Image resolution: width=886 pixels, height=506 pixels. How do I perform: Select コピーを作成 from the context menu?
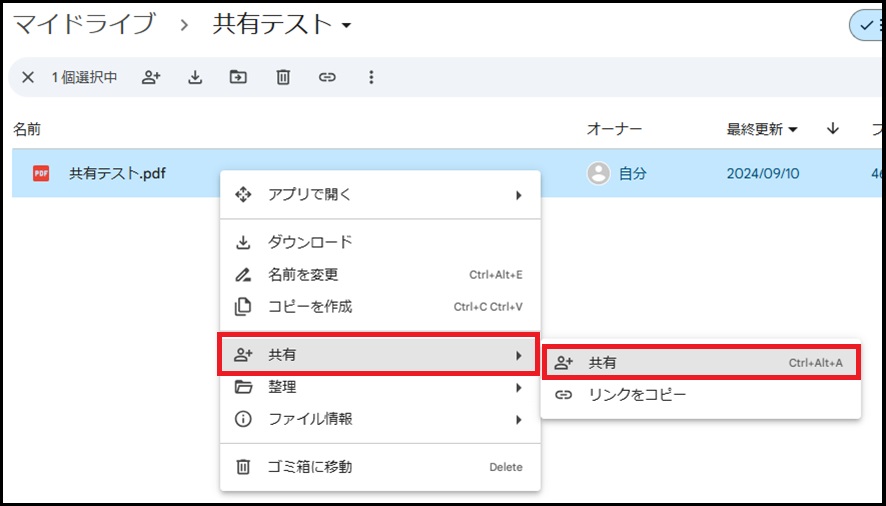(310, 306)
